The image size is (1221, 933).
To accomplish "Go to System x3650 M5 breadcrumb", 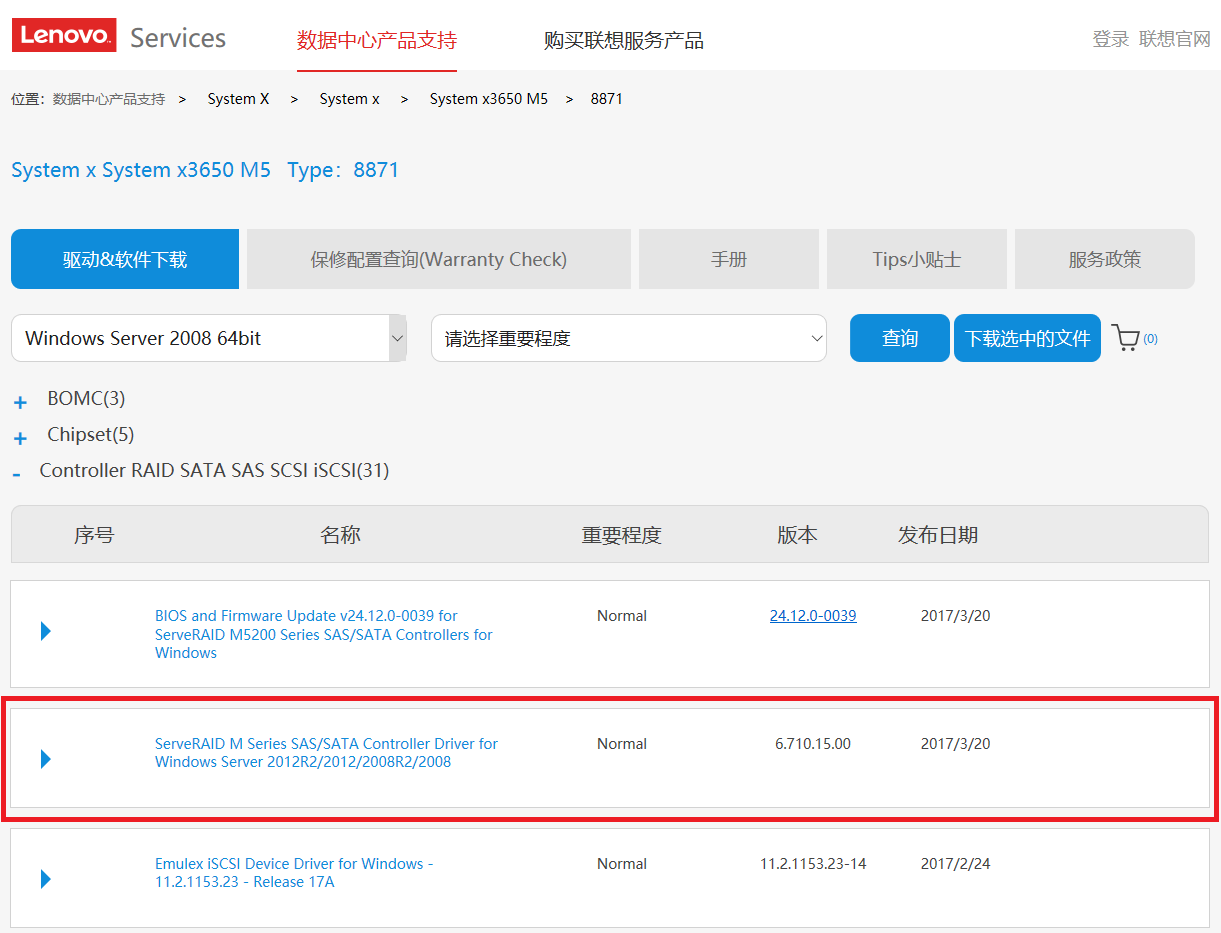I will click(x=488, y=99).
